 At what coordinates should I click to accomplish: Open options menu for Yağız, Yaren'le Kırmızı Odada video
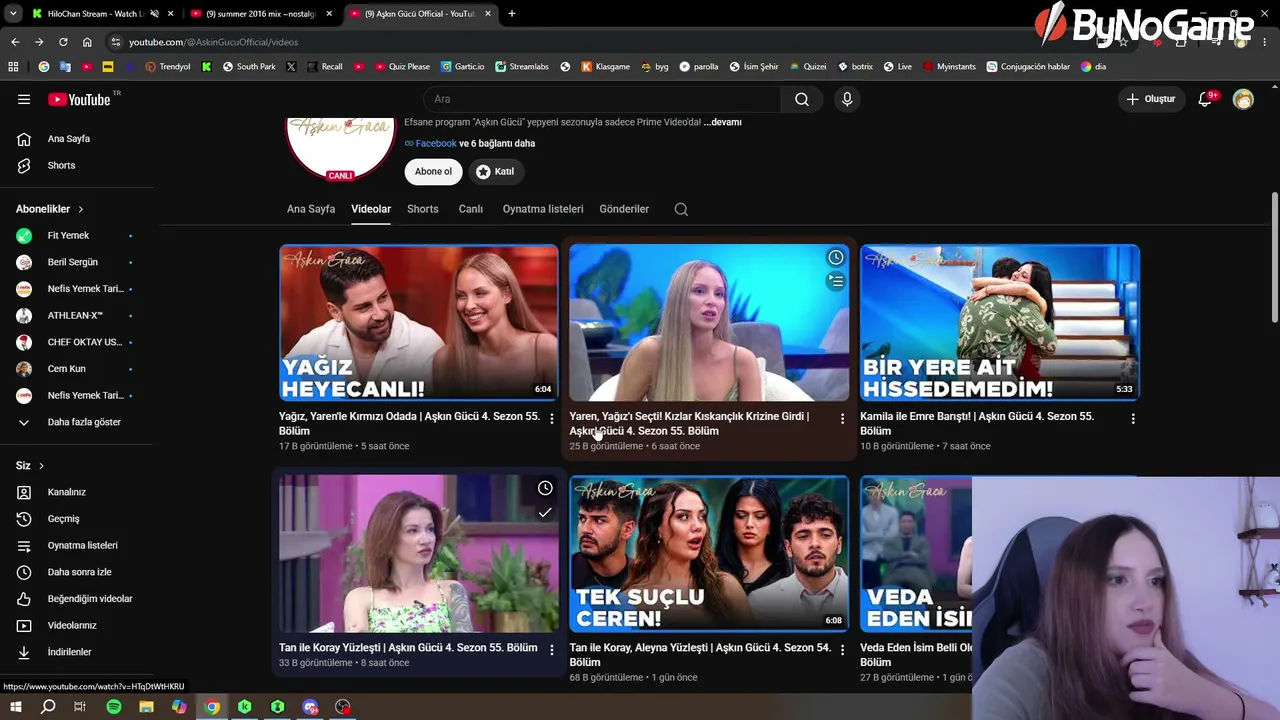551,419
